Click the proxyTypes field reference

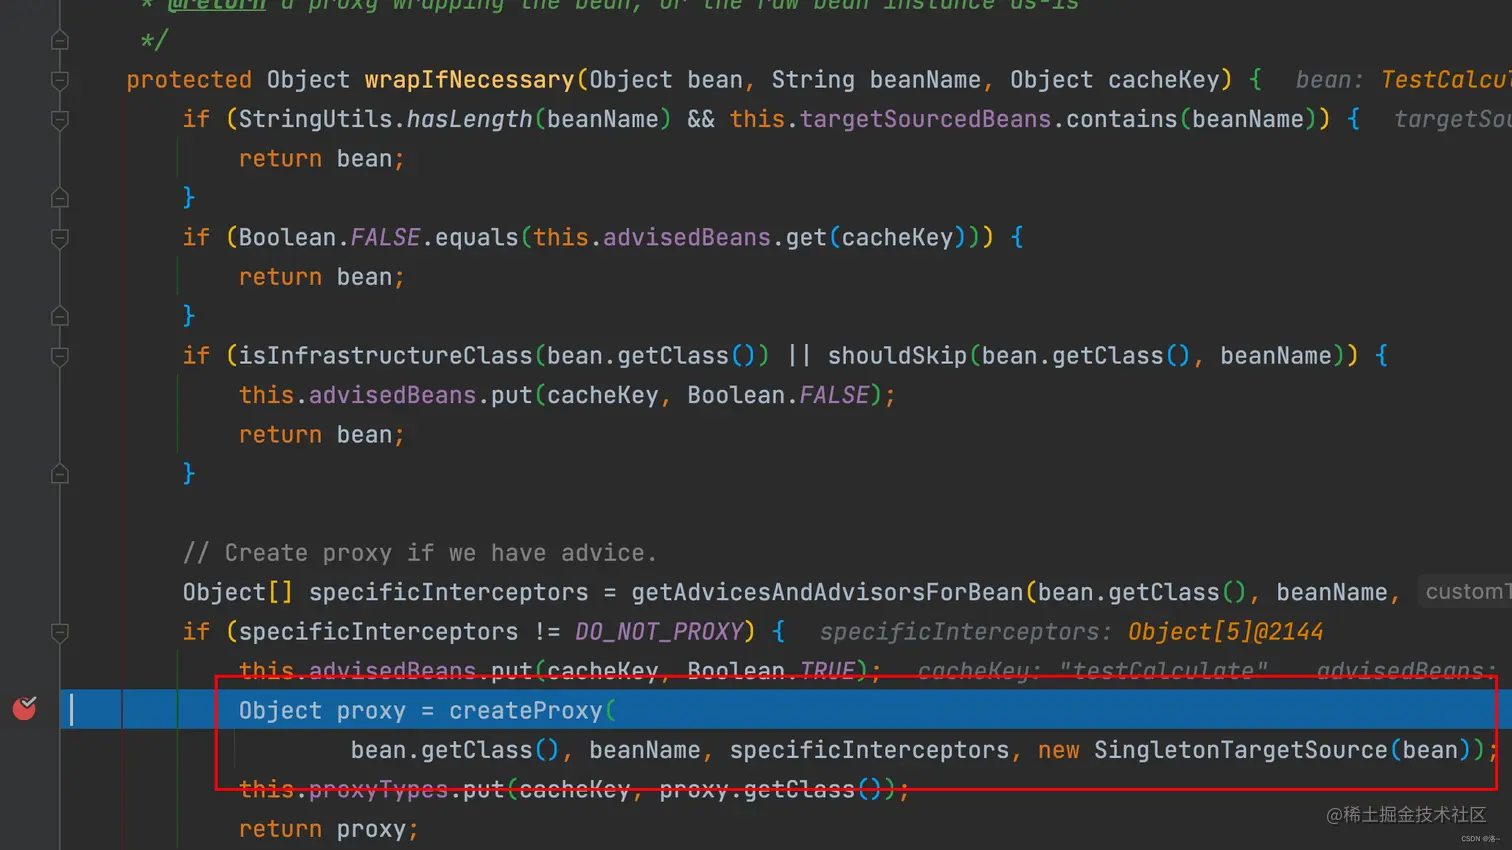pos(378,790)
